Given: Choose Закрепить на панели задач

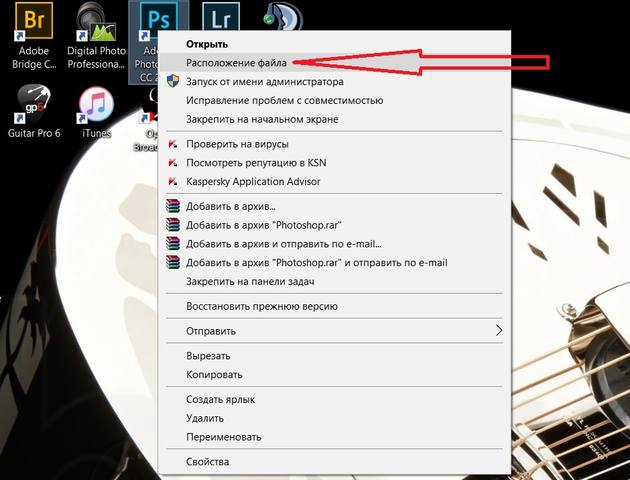Looking at the screenshot, I should pos(335,282).
